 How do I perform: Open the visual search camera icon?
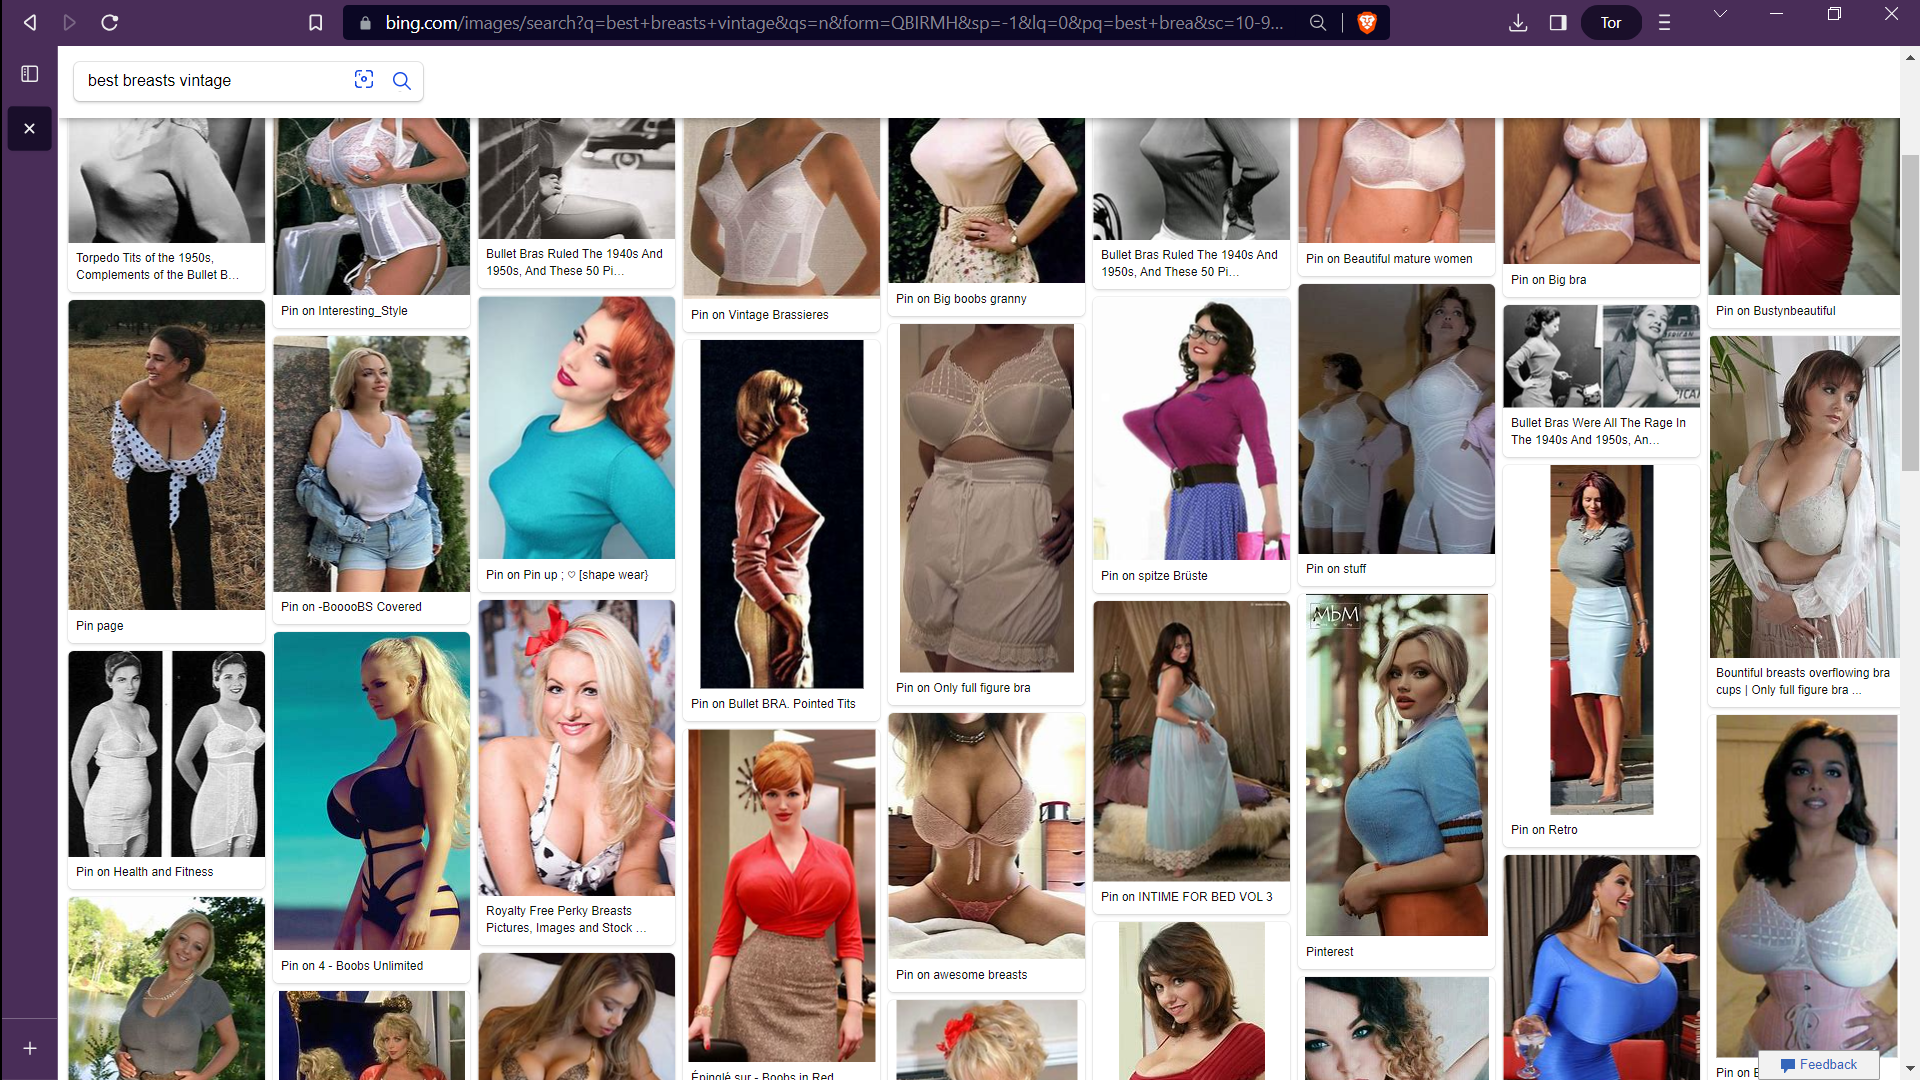(364, 80)
